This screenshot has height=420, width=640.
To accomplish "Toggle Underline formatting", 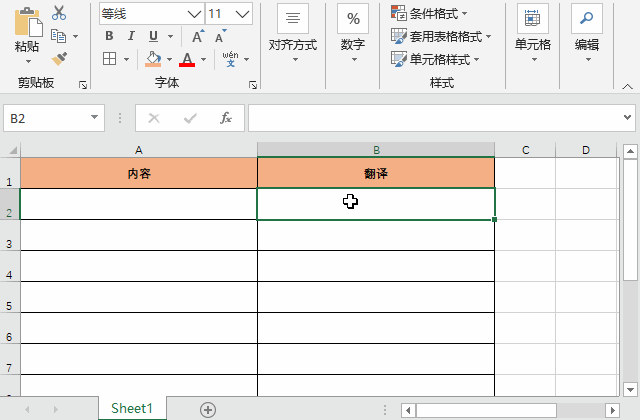I will tap(153, 36).
